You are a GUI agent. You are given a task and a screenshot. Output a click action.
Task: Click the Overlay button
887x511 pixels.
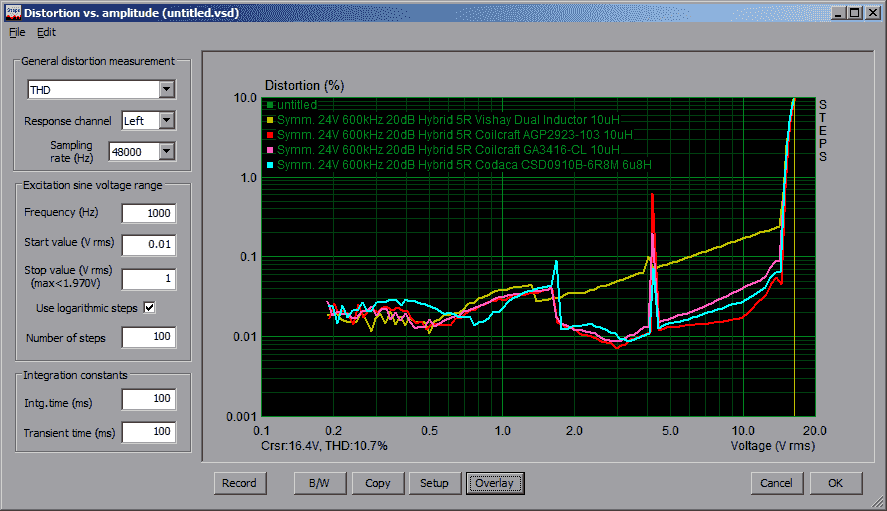click(x=494, y=483)
